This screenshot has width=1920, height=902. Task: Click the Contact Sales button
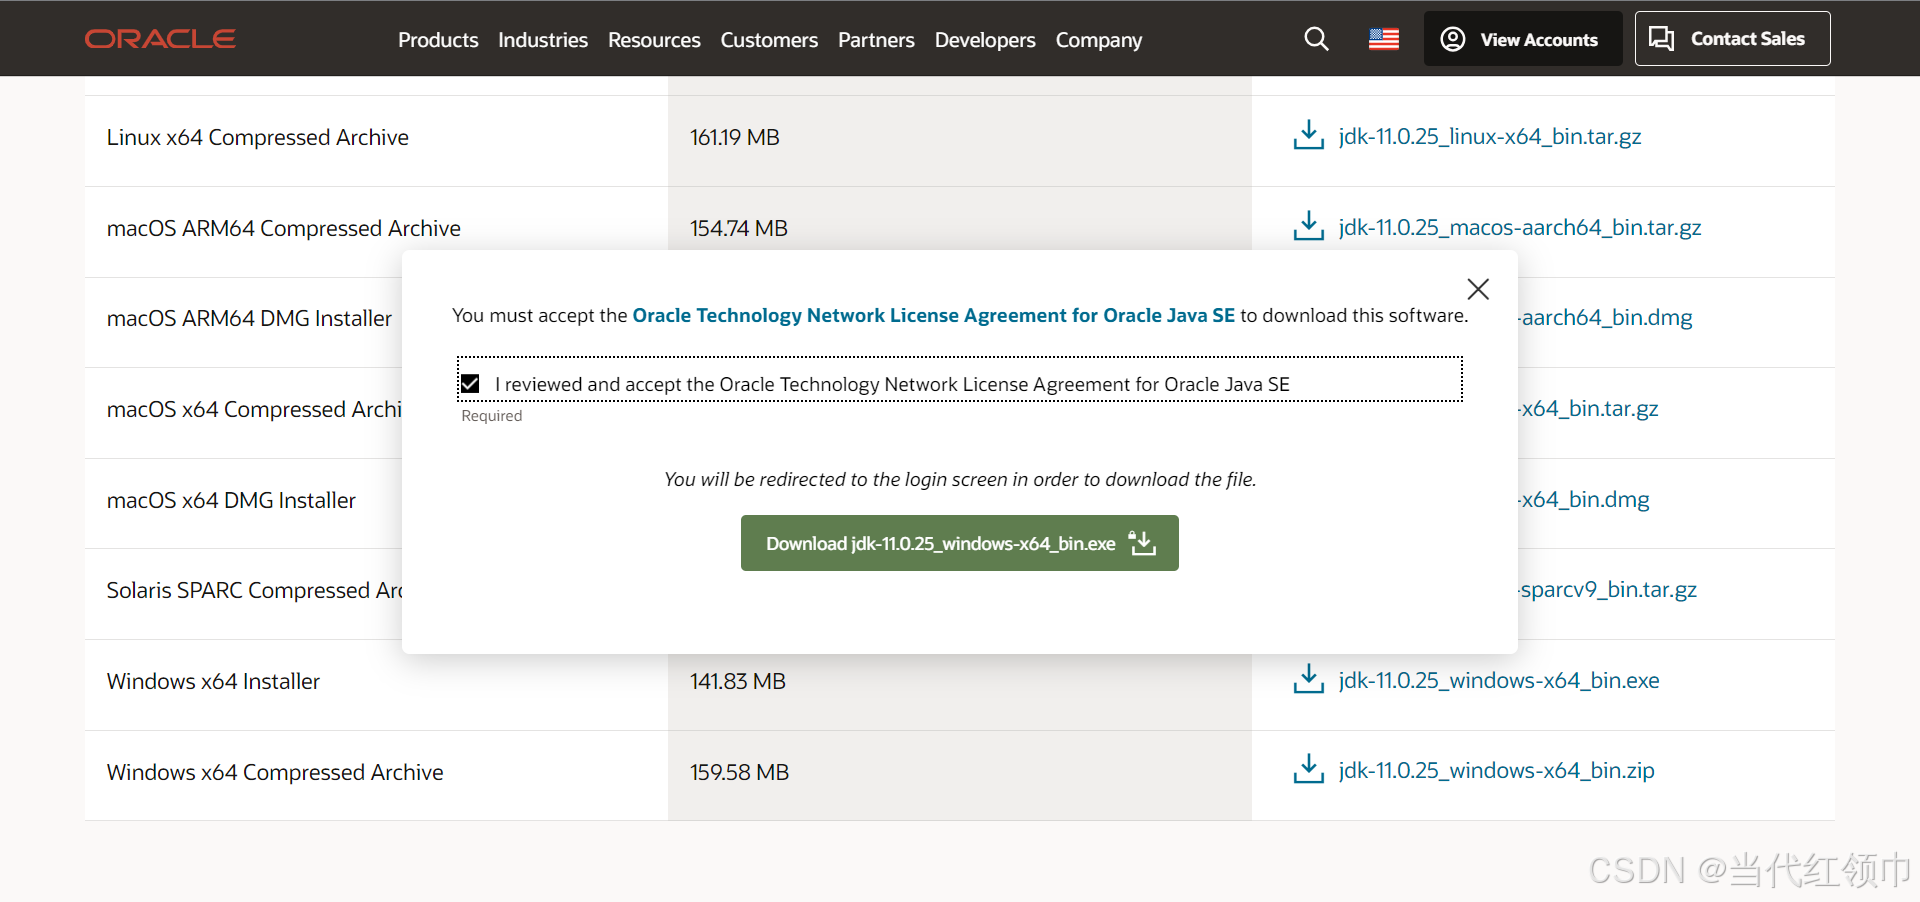(x=1732, y=39)
